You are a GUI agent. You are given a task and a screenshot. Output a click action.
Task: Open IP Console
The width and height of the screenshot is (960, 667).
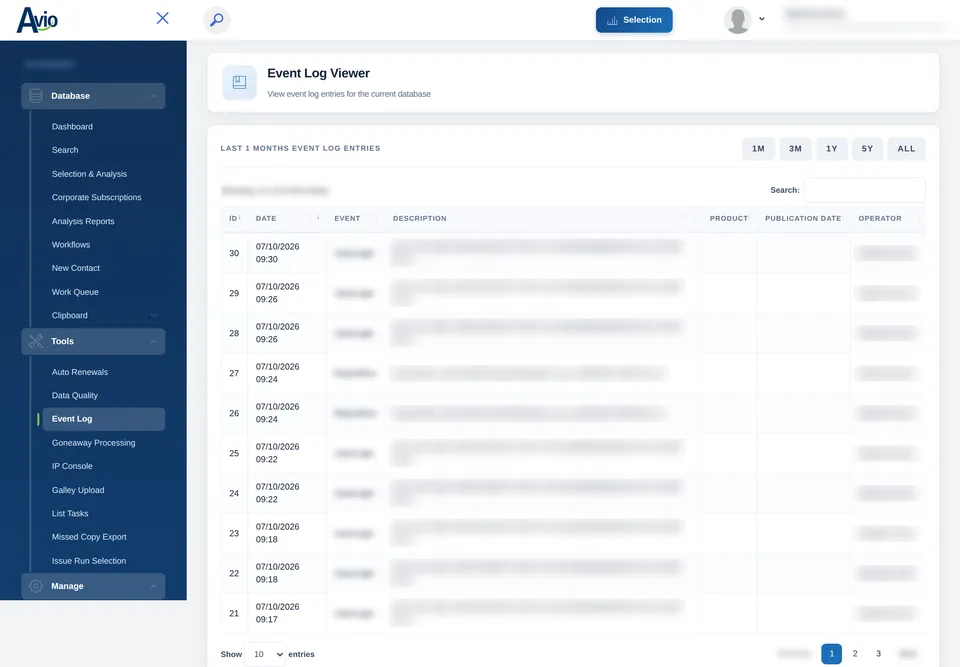(72, 466)
